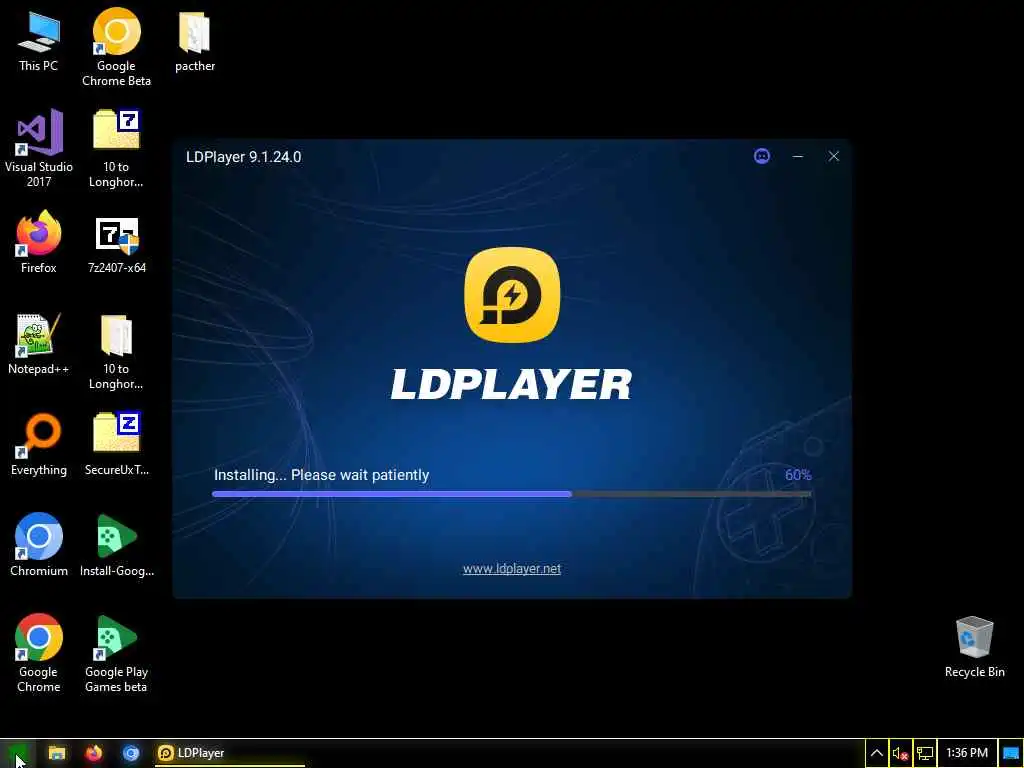Select the Chromium desktop shortcut
Image resolution: width=1024 pixels, height=768 pixels.
coord(39,545)
